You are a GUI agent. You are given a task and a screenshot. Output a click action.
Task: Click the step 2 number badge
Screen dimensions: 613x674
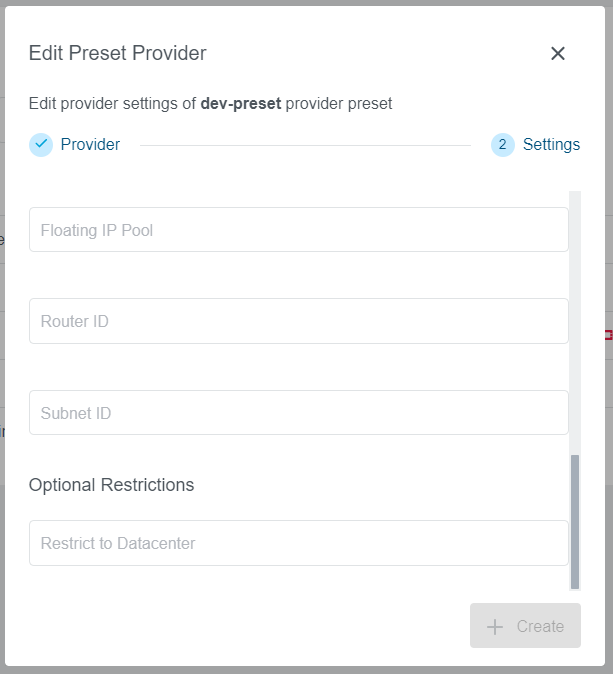(502, 145)
